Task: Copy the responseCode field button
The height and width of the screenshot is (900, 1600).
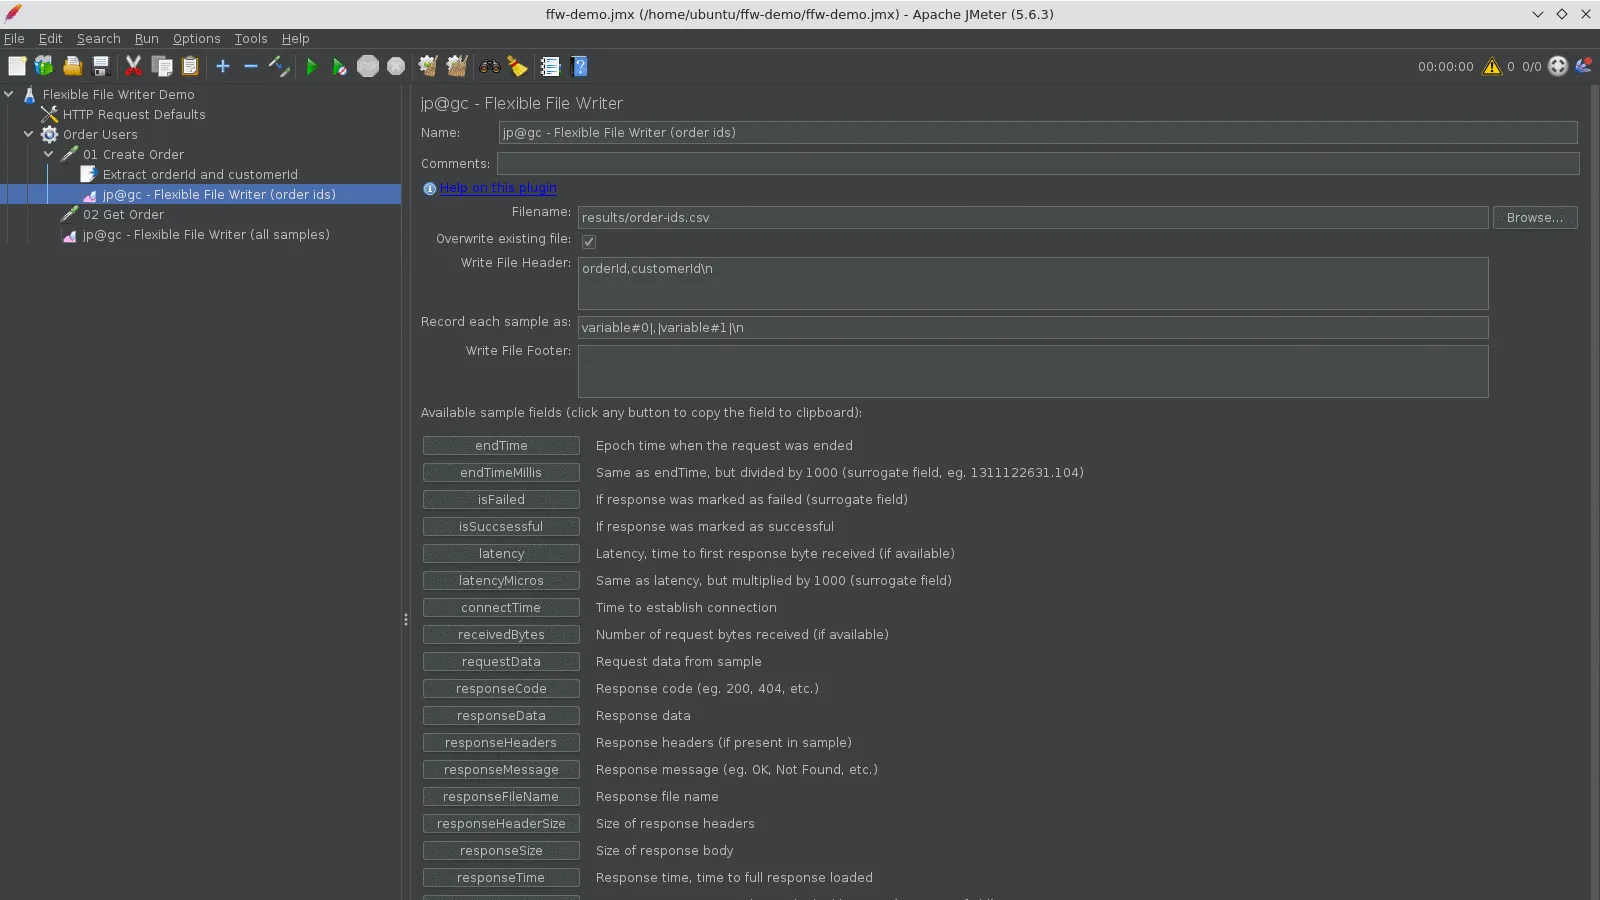Action: (x=501, y=689)
